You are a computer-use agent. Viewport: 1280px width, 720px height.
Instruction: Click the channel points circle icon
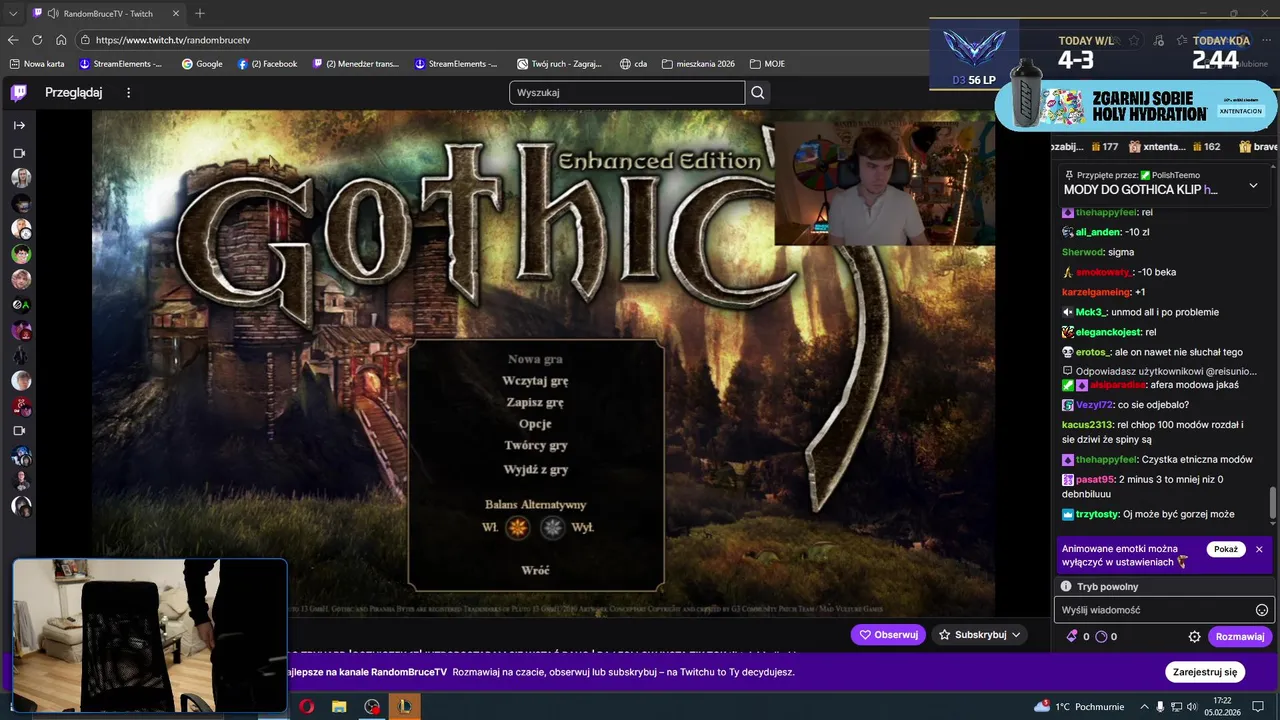1102,636
